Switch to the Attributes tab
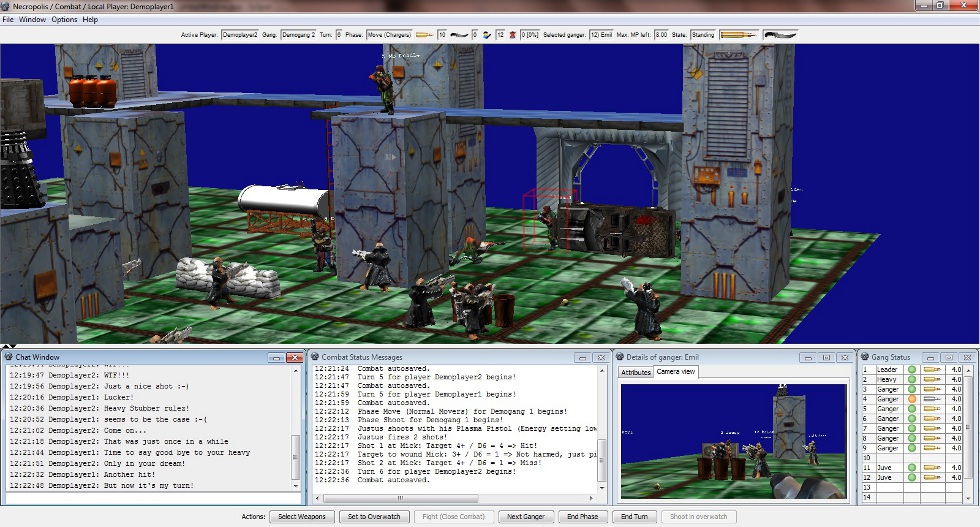Image resolution: width=980 pixels, height=527 pixels. [x=636, y=372]
